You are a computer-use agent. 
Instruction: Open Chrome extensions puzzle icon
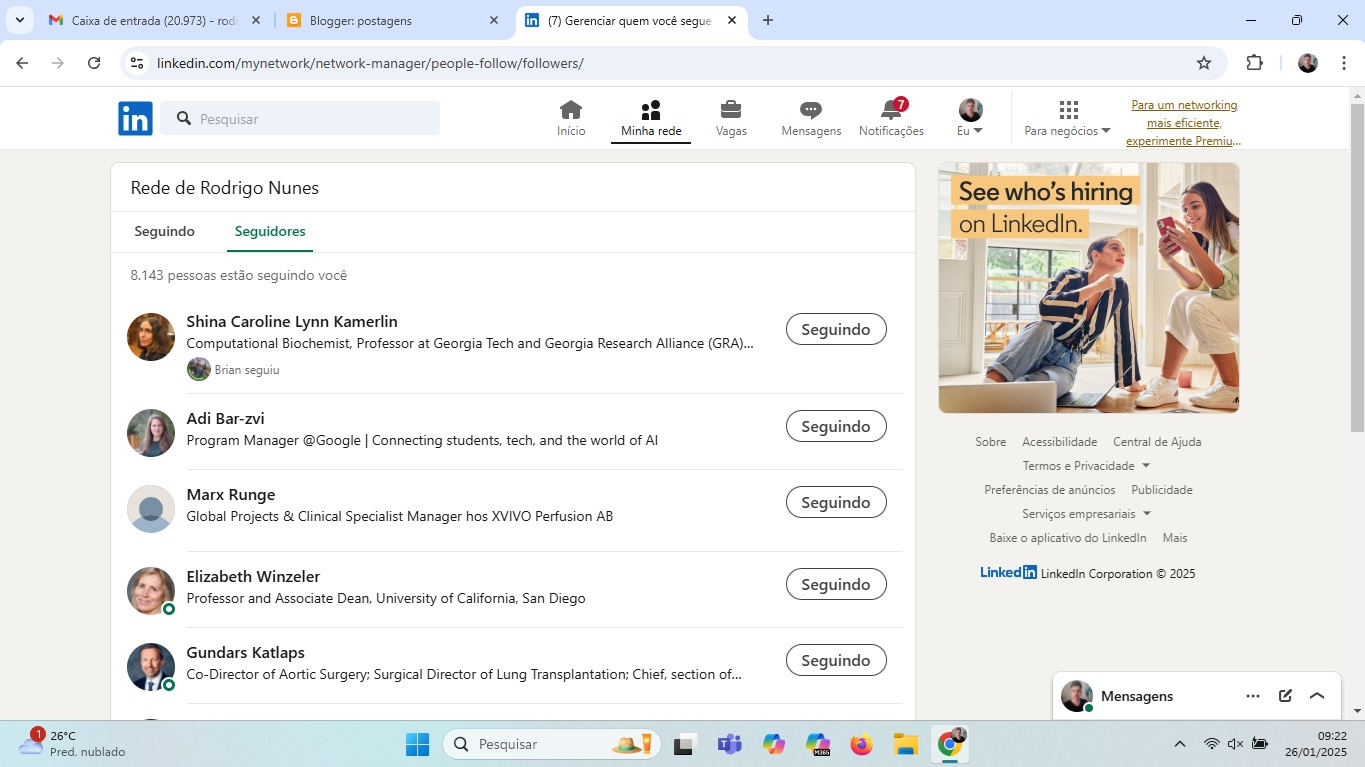coord(1254,63)
